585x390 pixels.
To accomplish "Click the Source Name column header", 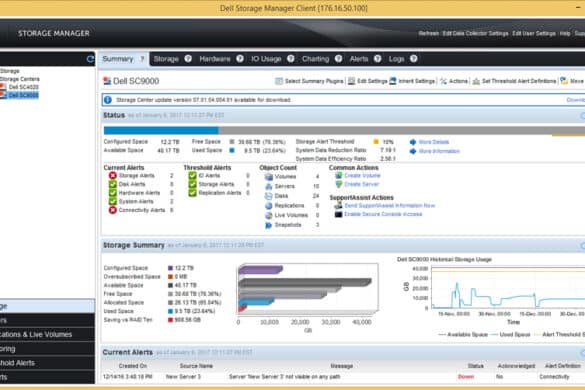I will point(196,366).
